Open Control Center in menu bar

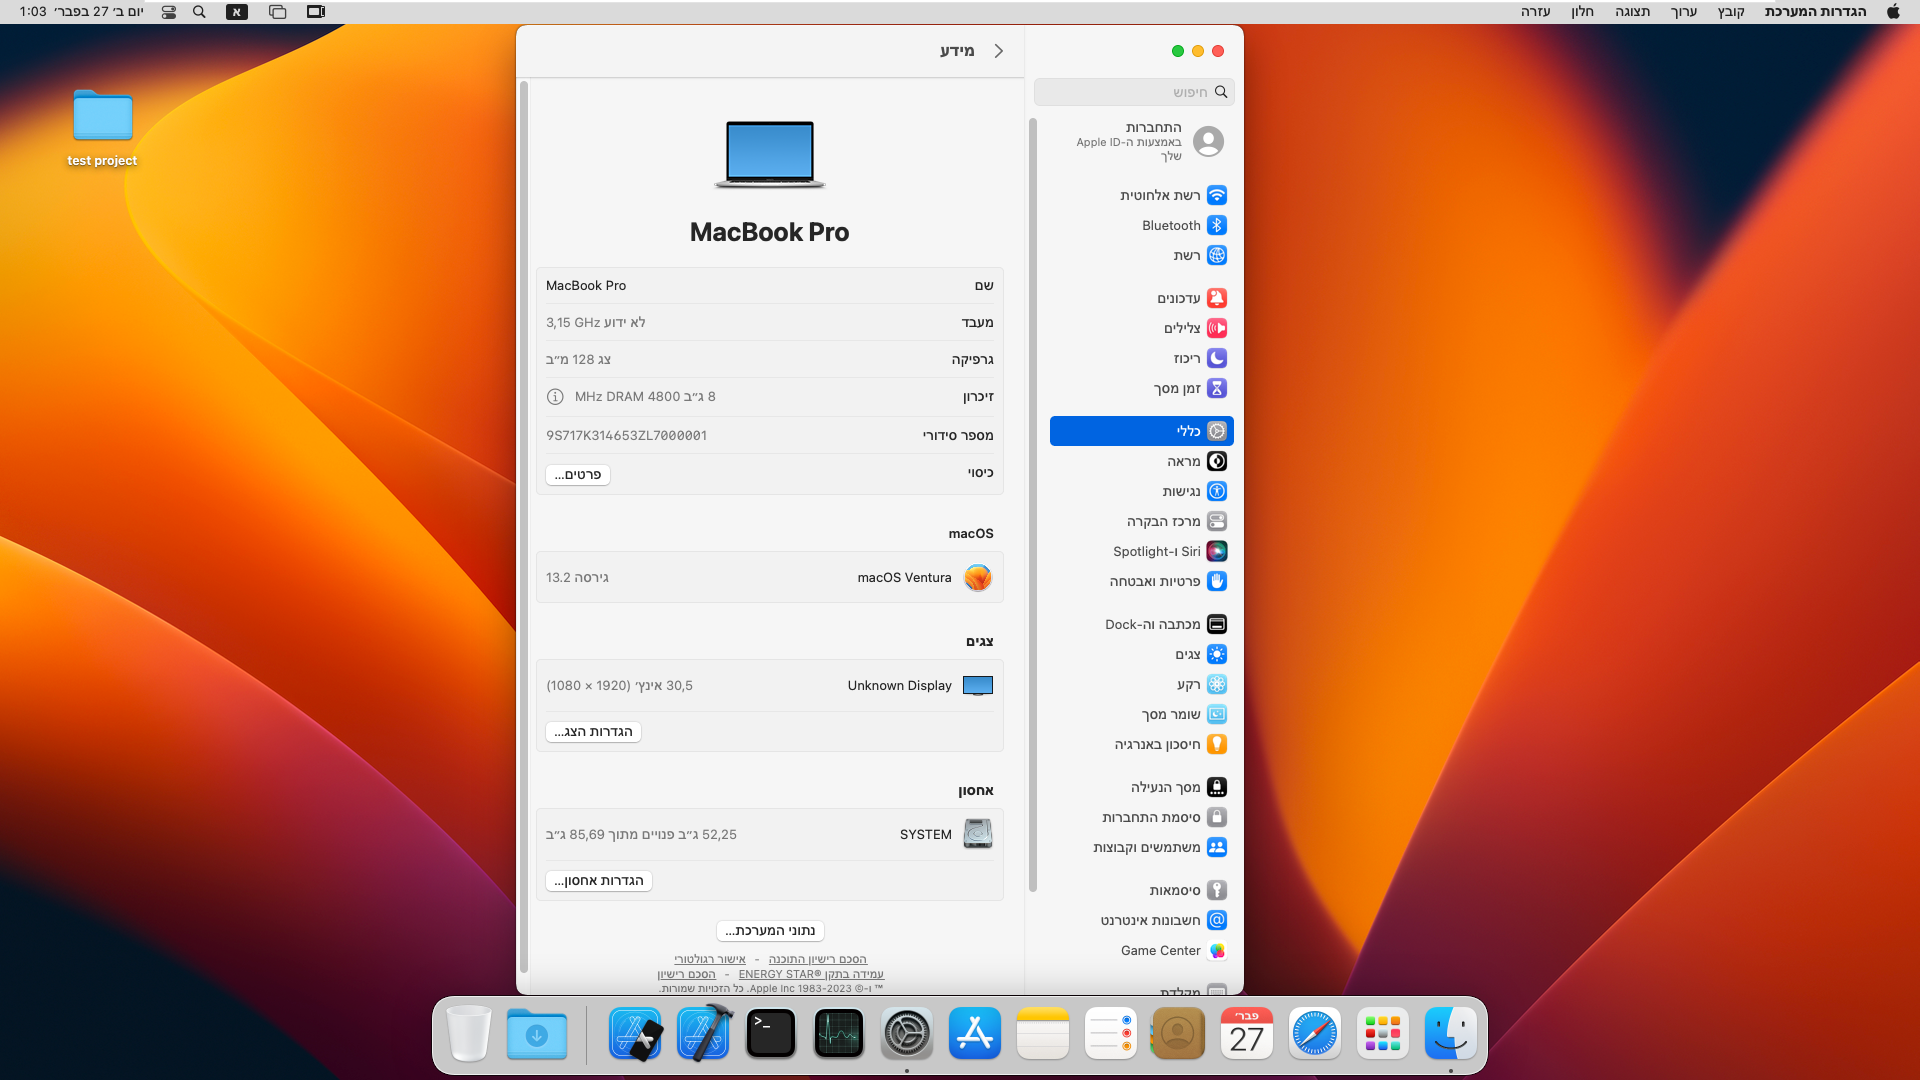coord(168,12)
